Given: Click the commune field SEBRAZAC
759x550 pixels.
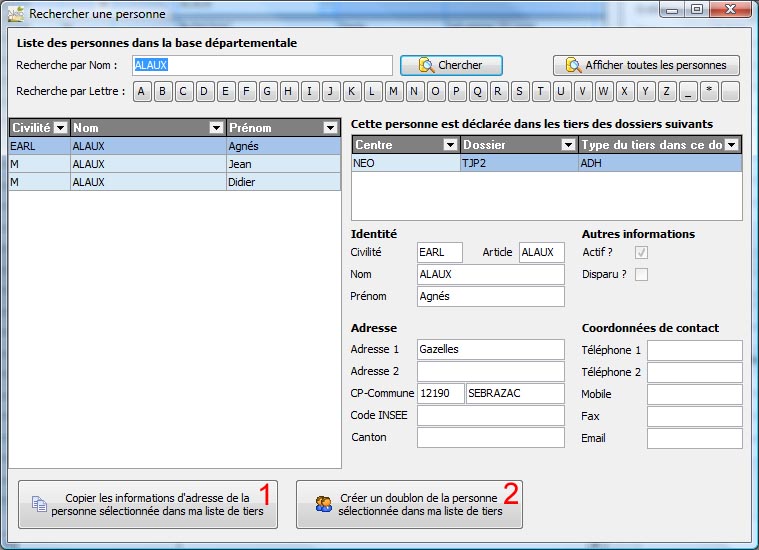Looking at the screenshot, I should [x=515, y=394].
